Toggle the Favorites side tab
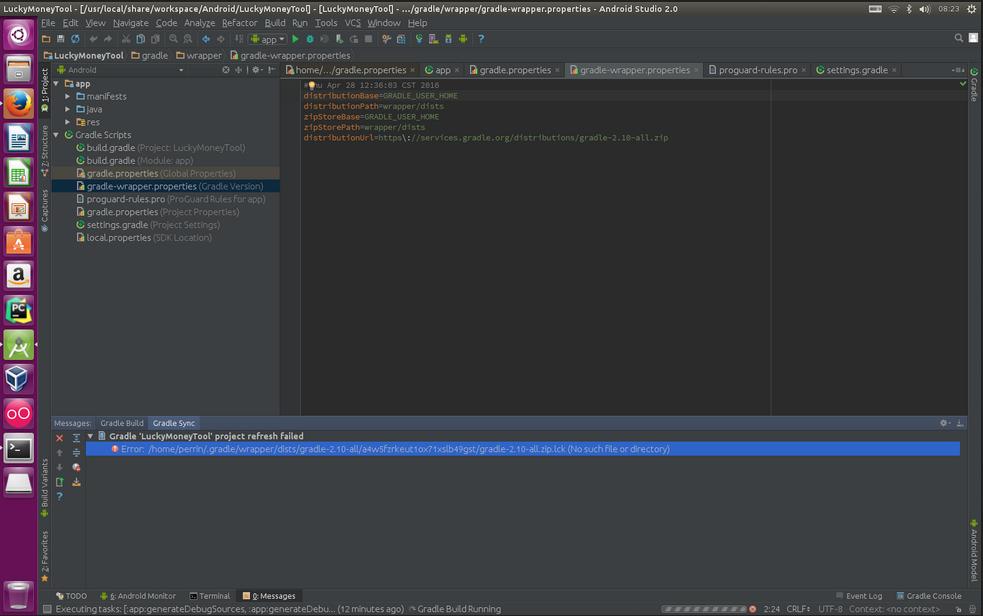 point(45,556)
